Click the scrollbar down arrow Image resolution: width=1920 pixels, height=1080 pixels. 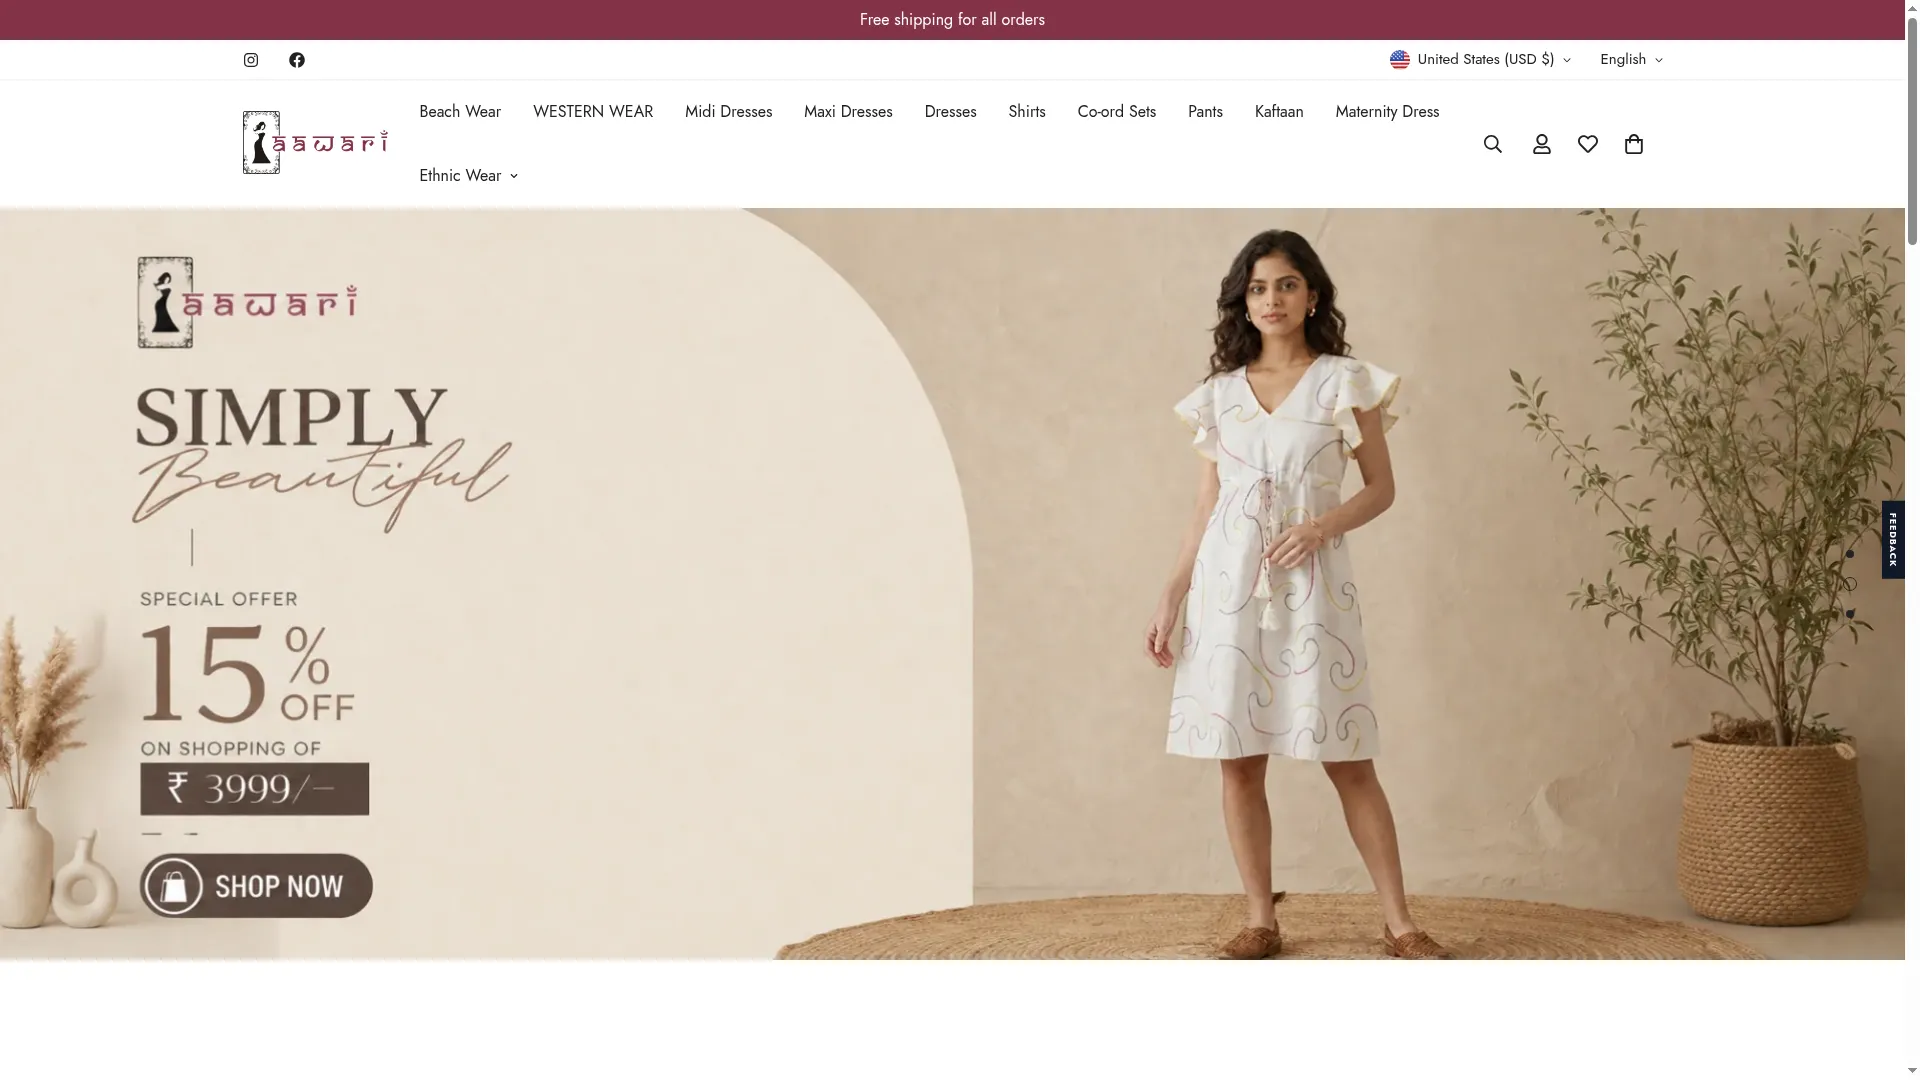pos(1912,1072)
